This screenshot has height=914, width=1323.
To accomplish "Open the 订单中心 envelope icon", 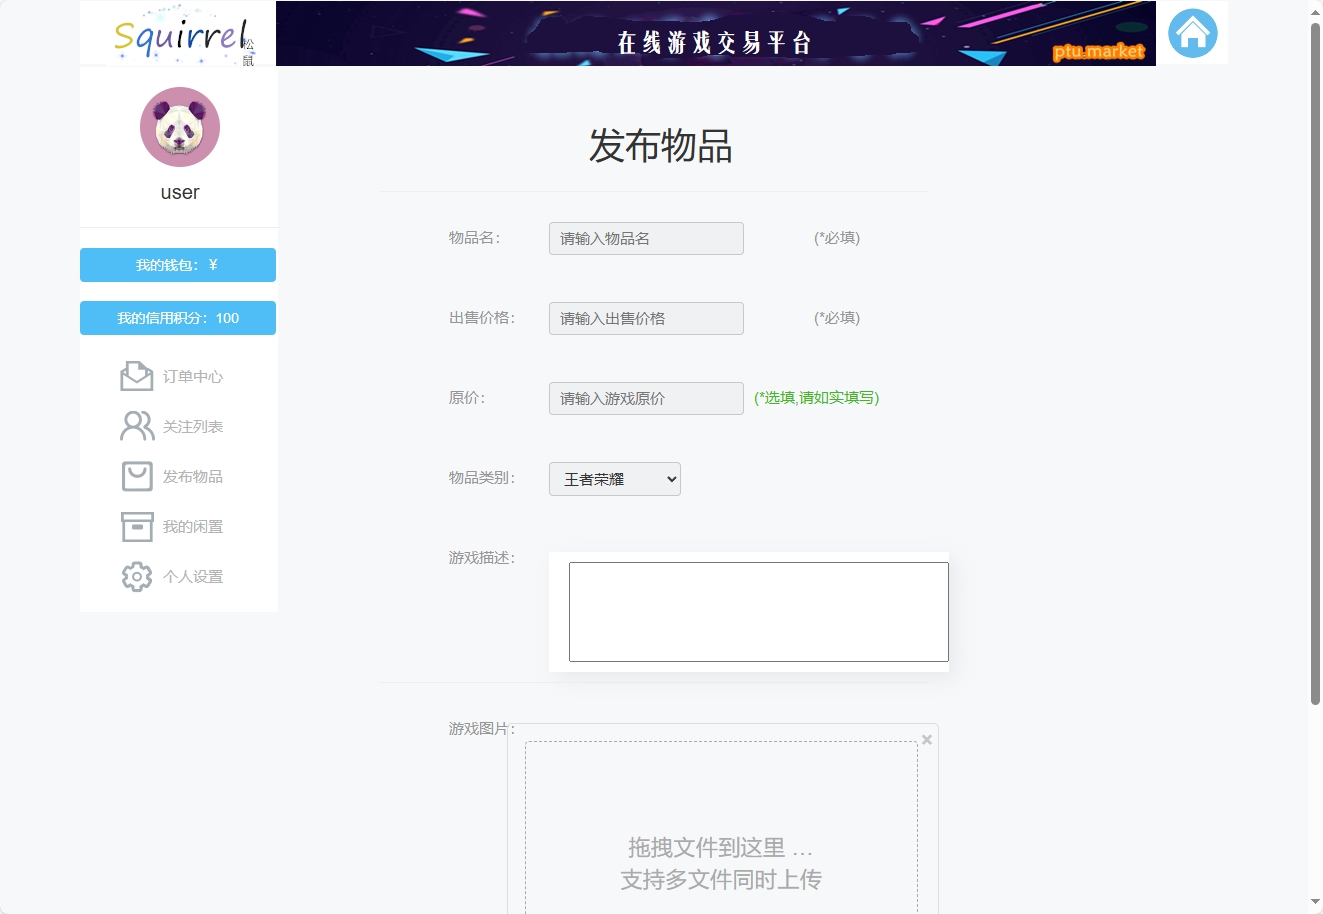I will click(136, 375).
